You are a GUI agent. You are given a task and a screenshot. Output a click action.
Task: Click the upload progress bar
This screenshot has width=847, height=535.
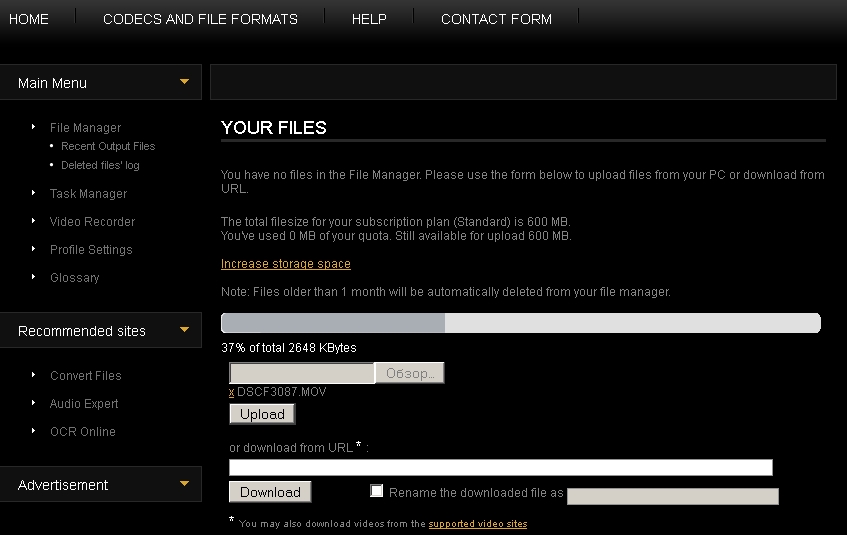pyautogui.click(x=521, y=323)
